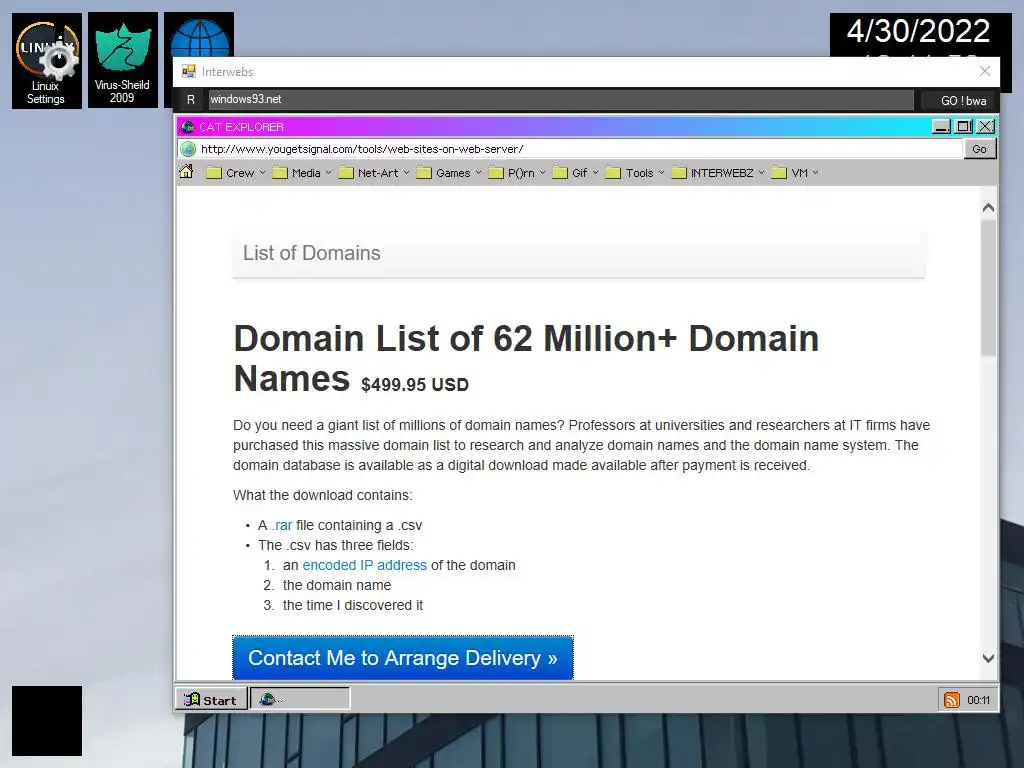Launch Virus-Sheild 2009 from the desktop
This screenshot has width=1024, height=768.
click(122, 60)
